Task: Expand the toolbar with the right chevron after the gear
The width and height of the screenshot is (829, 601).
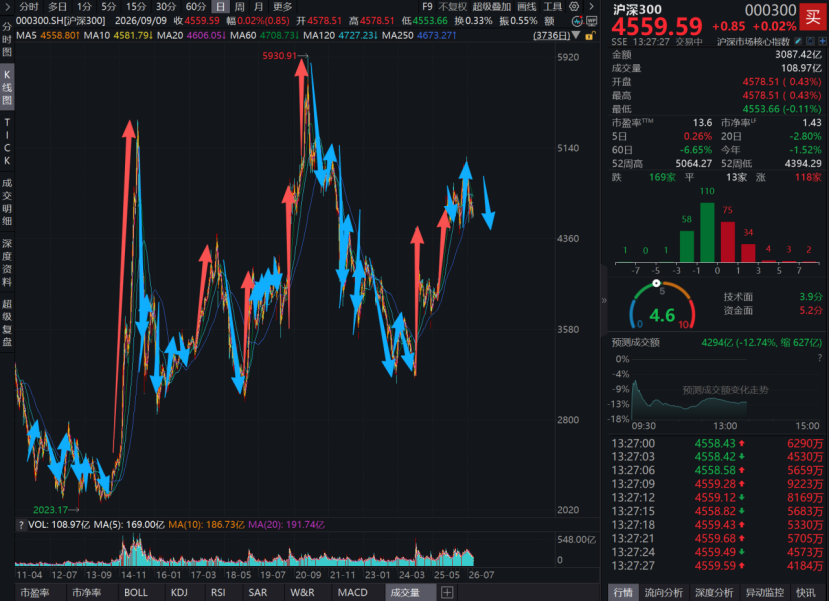Action: [592, 6]
